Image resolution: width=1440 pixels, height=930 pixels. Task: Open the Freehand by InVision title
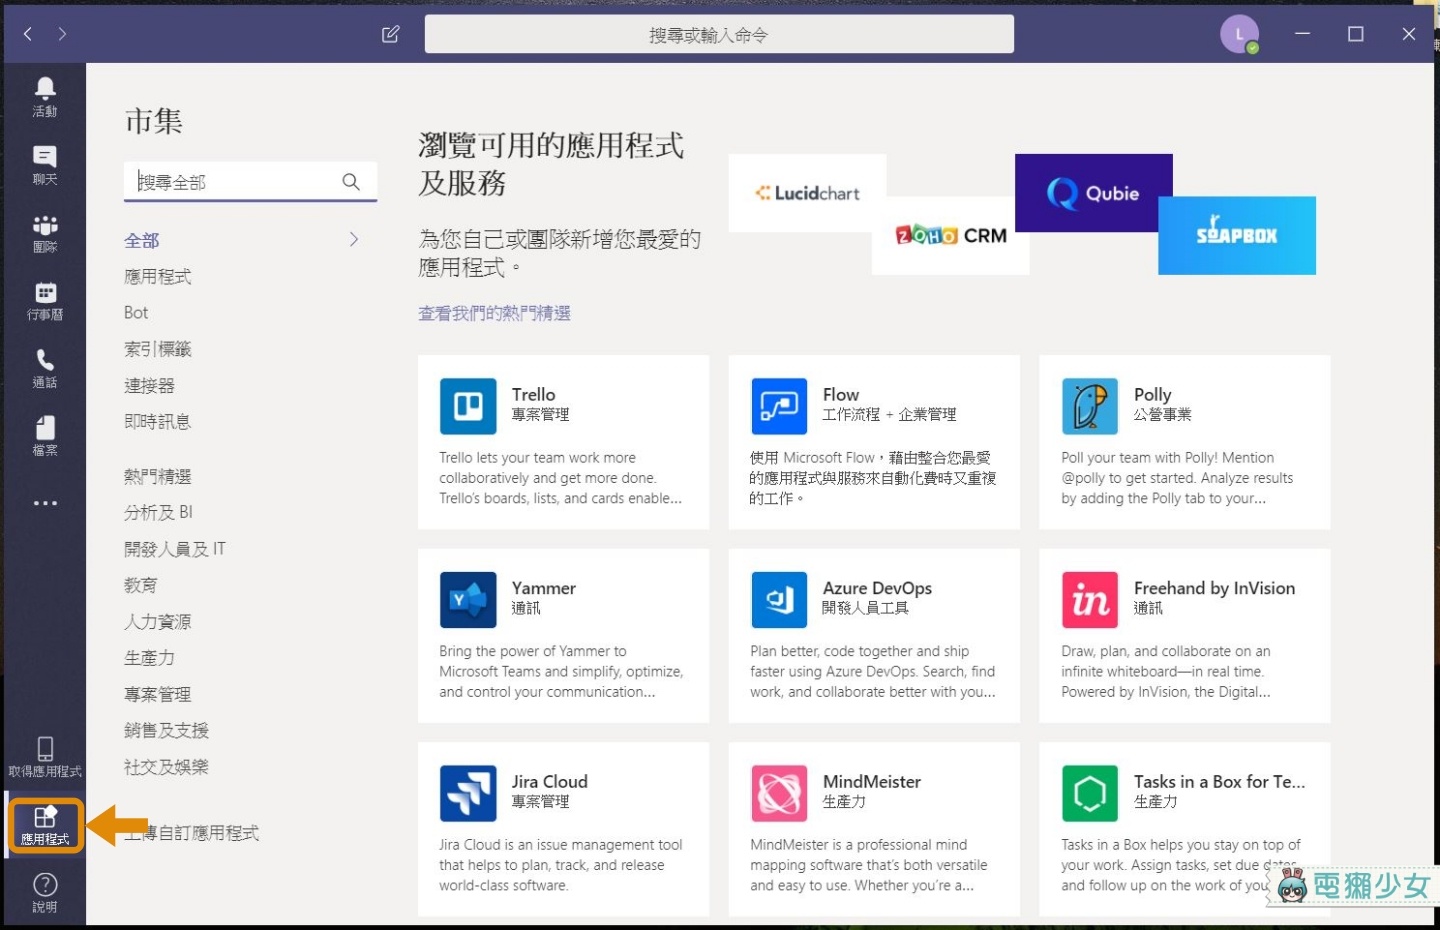(1214, 588)
